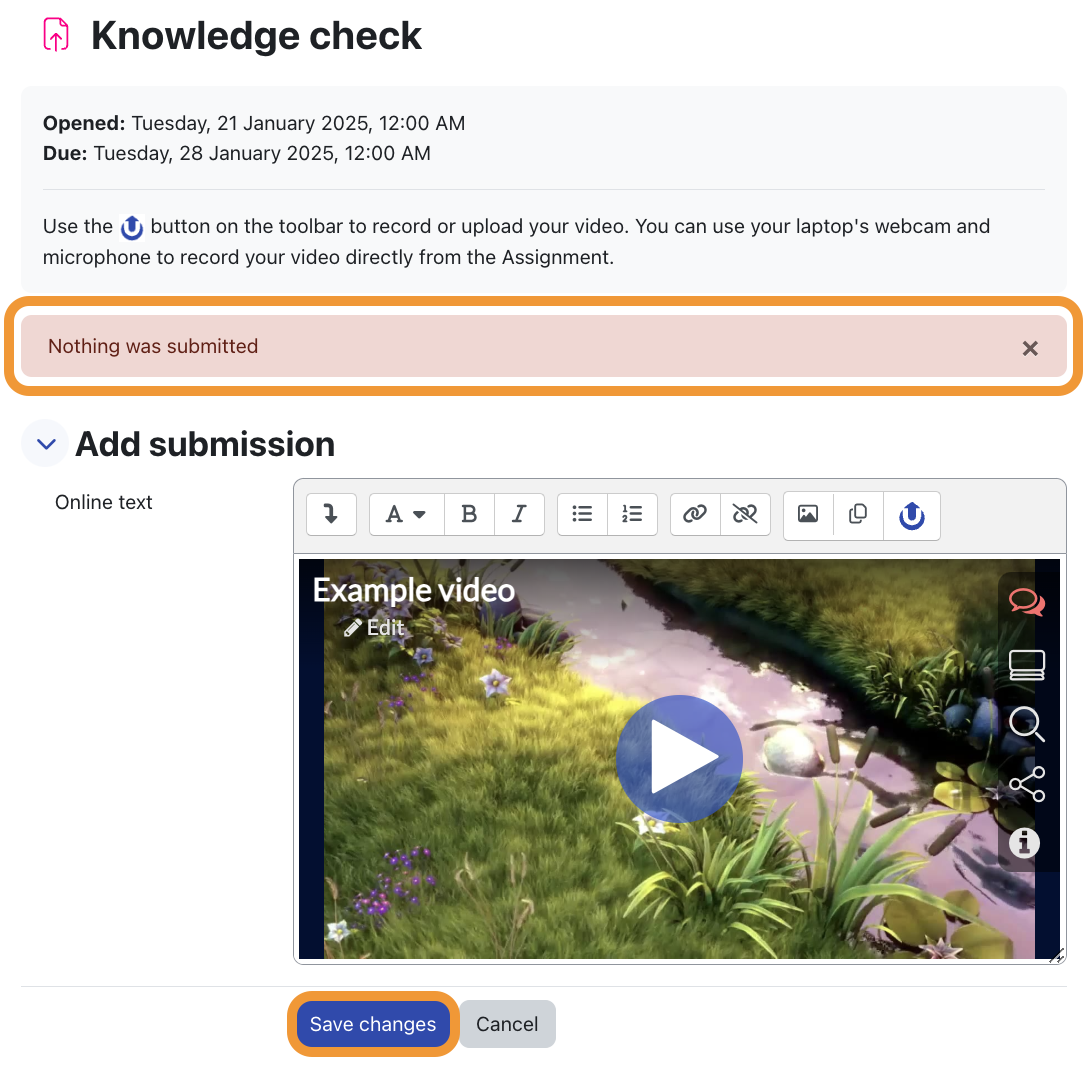Click the assignment icon beside Knowledge check

(x=56, y=35)
